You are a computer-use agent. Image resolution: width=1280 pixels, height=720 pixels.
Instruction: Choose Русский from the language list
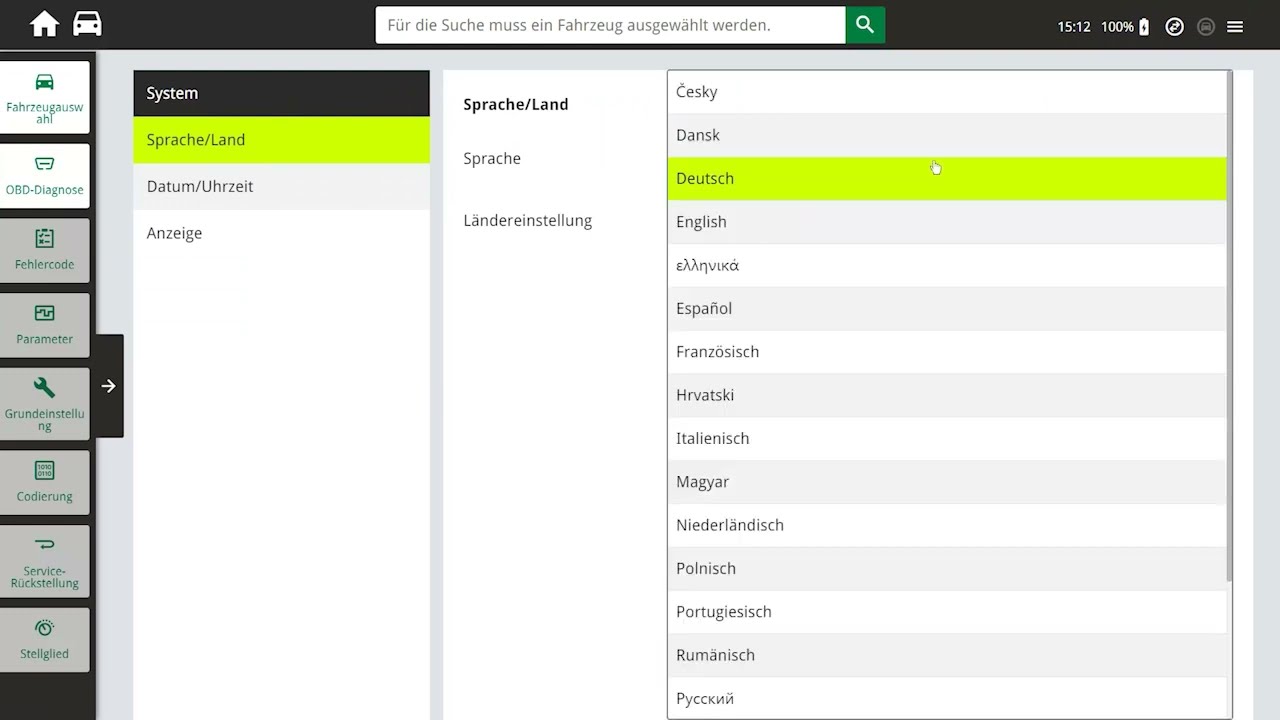pos(947,698)
